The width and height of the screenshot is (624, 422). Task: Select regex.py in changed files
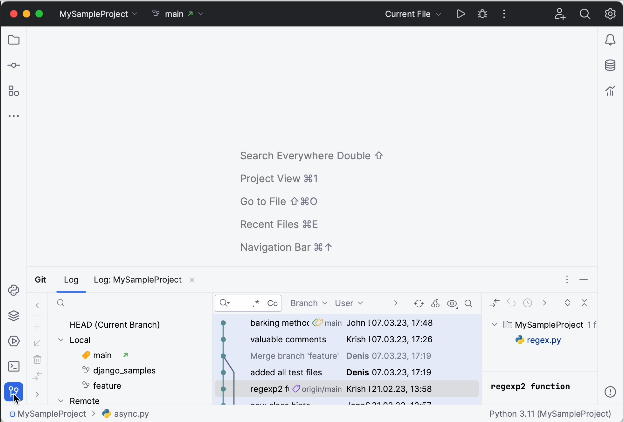(x=544, y=340)
